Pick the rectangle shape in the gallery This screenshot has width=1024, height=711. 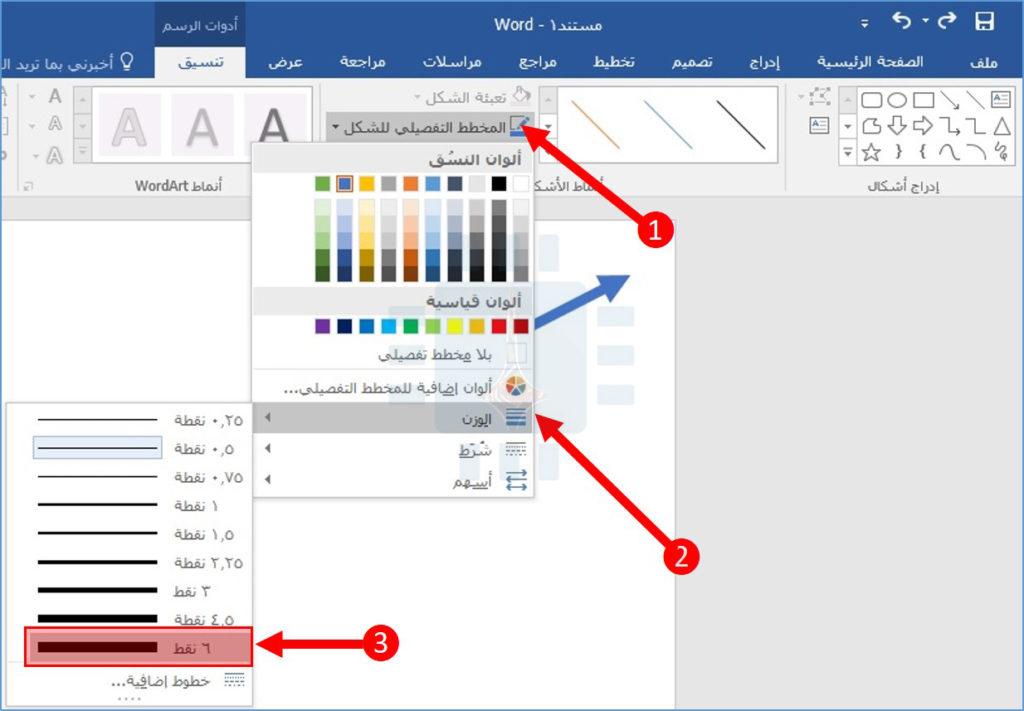(923, 100)
